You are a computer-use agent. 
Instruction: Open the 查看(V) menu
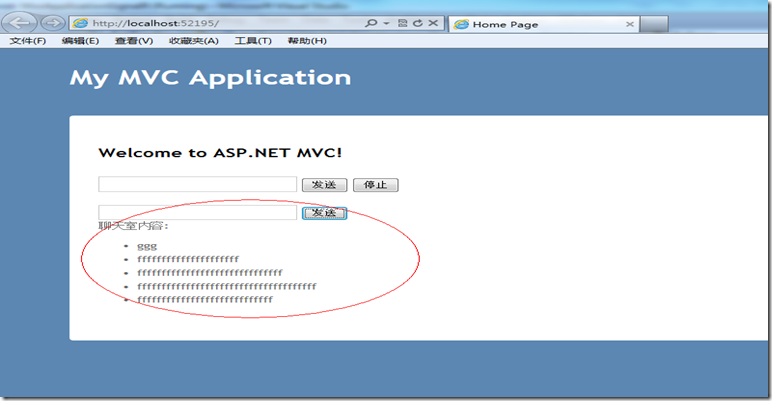pyautogui.click(x=134, y=41)
